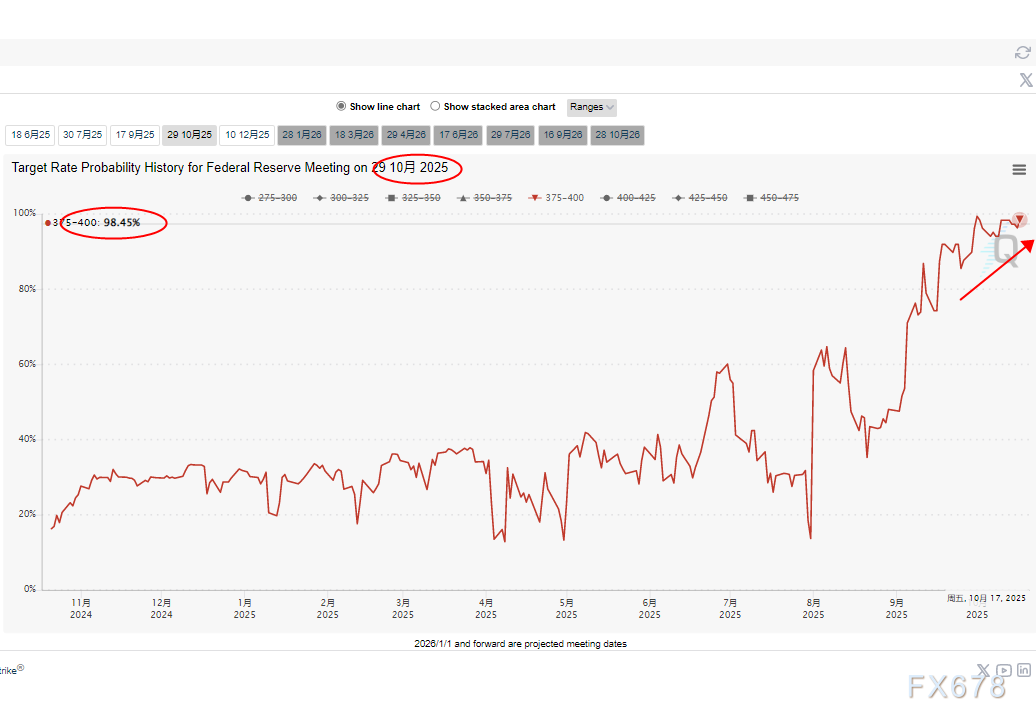
Task: Click the 18 6月25 meeting button
Action: (x=30, y=135)
